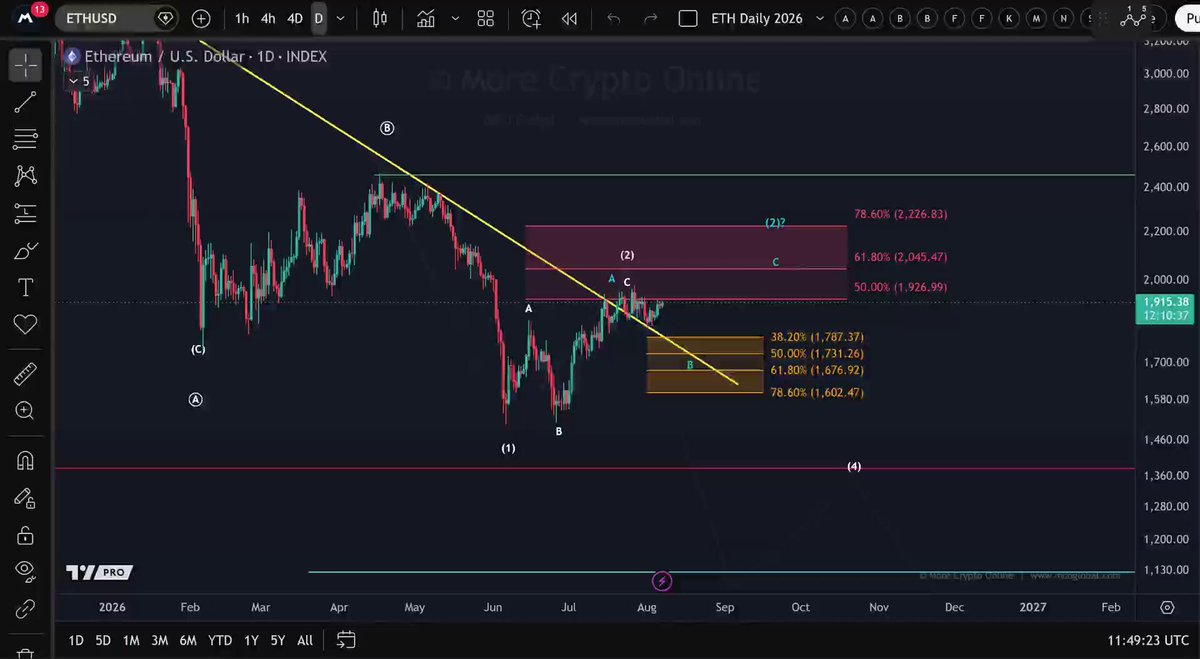Create a new price alert
The image size is (1200, 659).
click(531, 18)
